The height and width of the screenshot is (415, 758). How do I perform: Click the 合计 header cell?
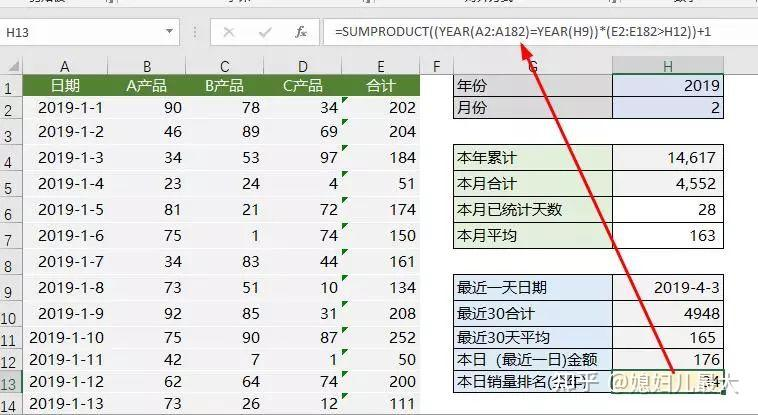point(381,86)
